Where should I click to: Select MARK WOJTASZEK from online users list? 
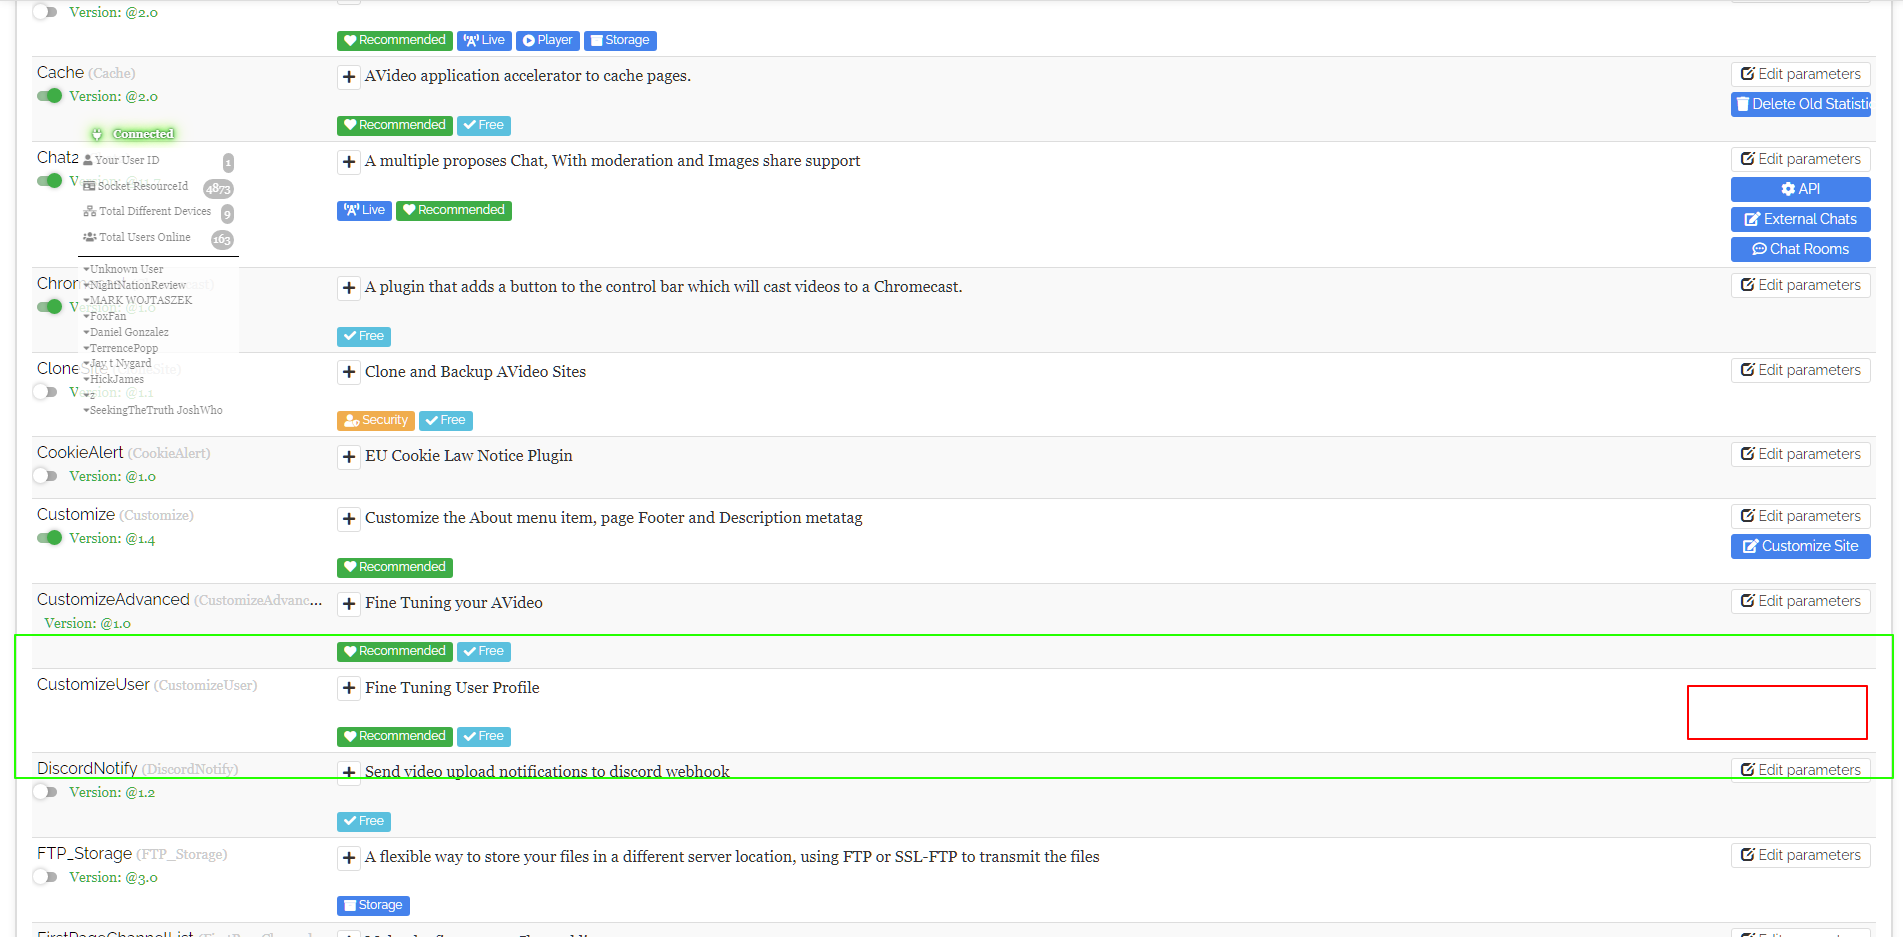coord(139,300)
